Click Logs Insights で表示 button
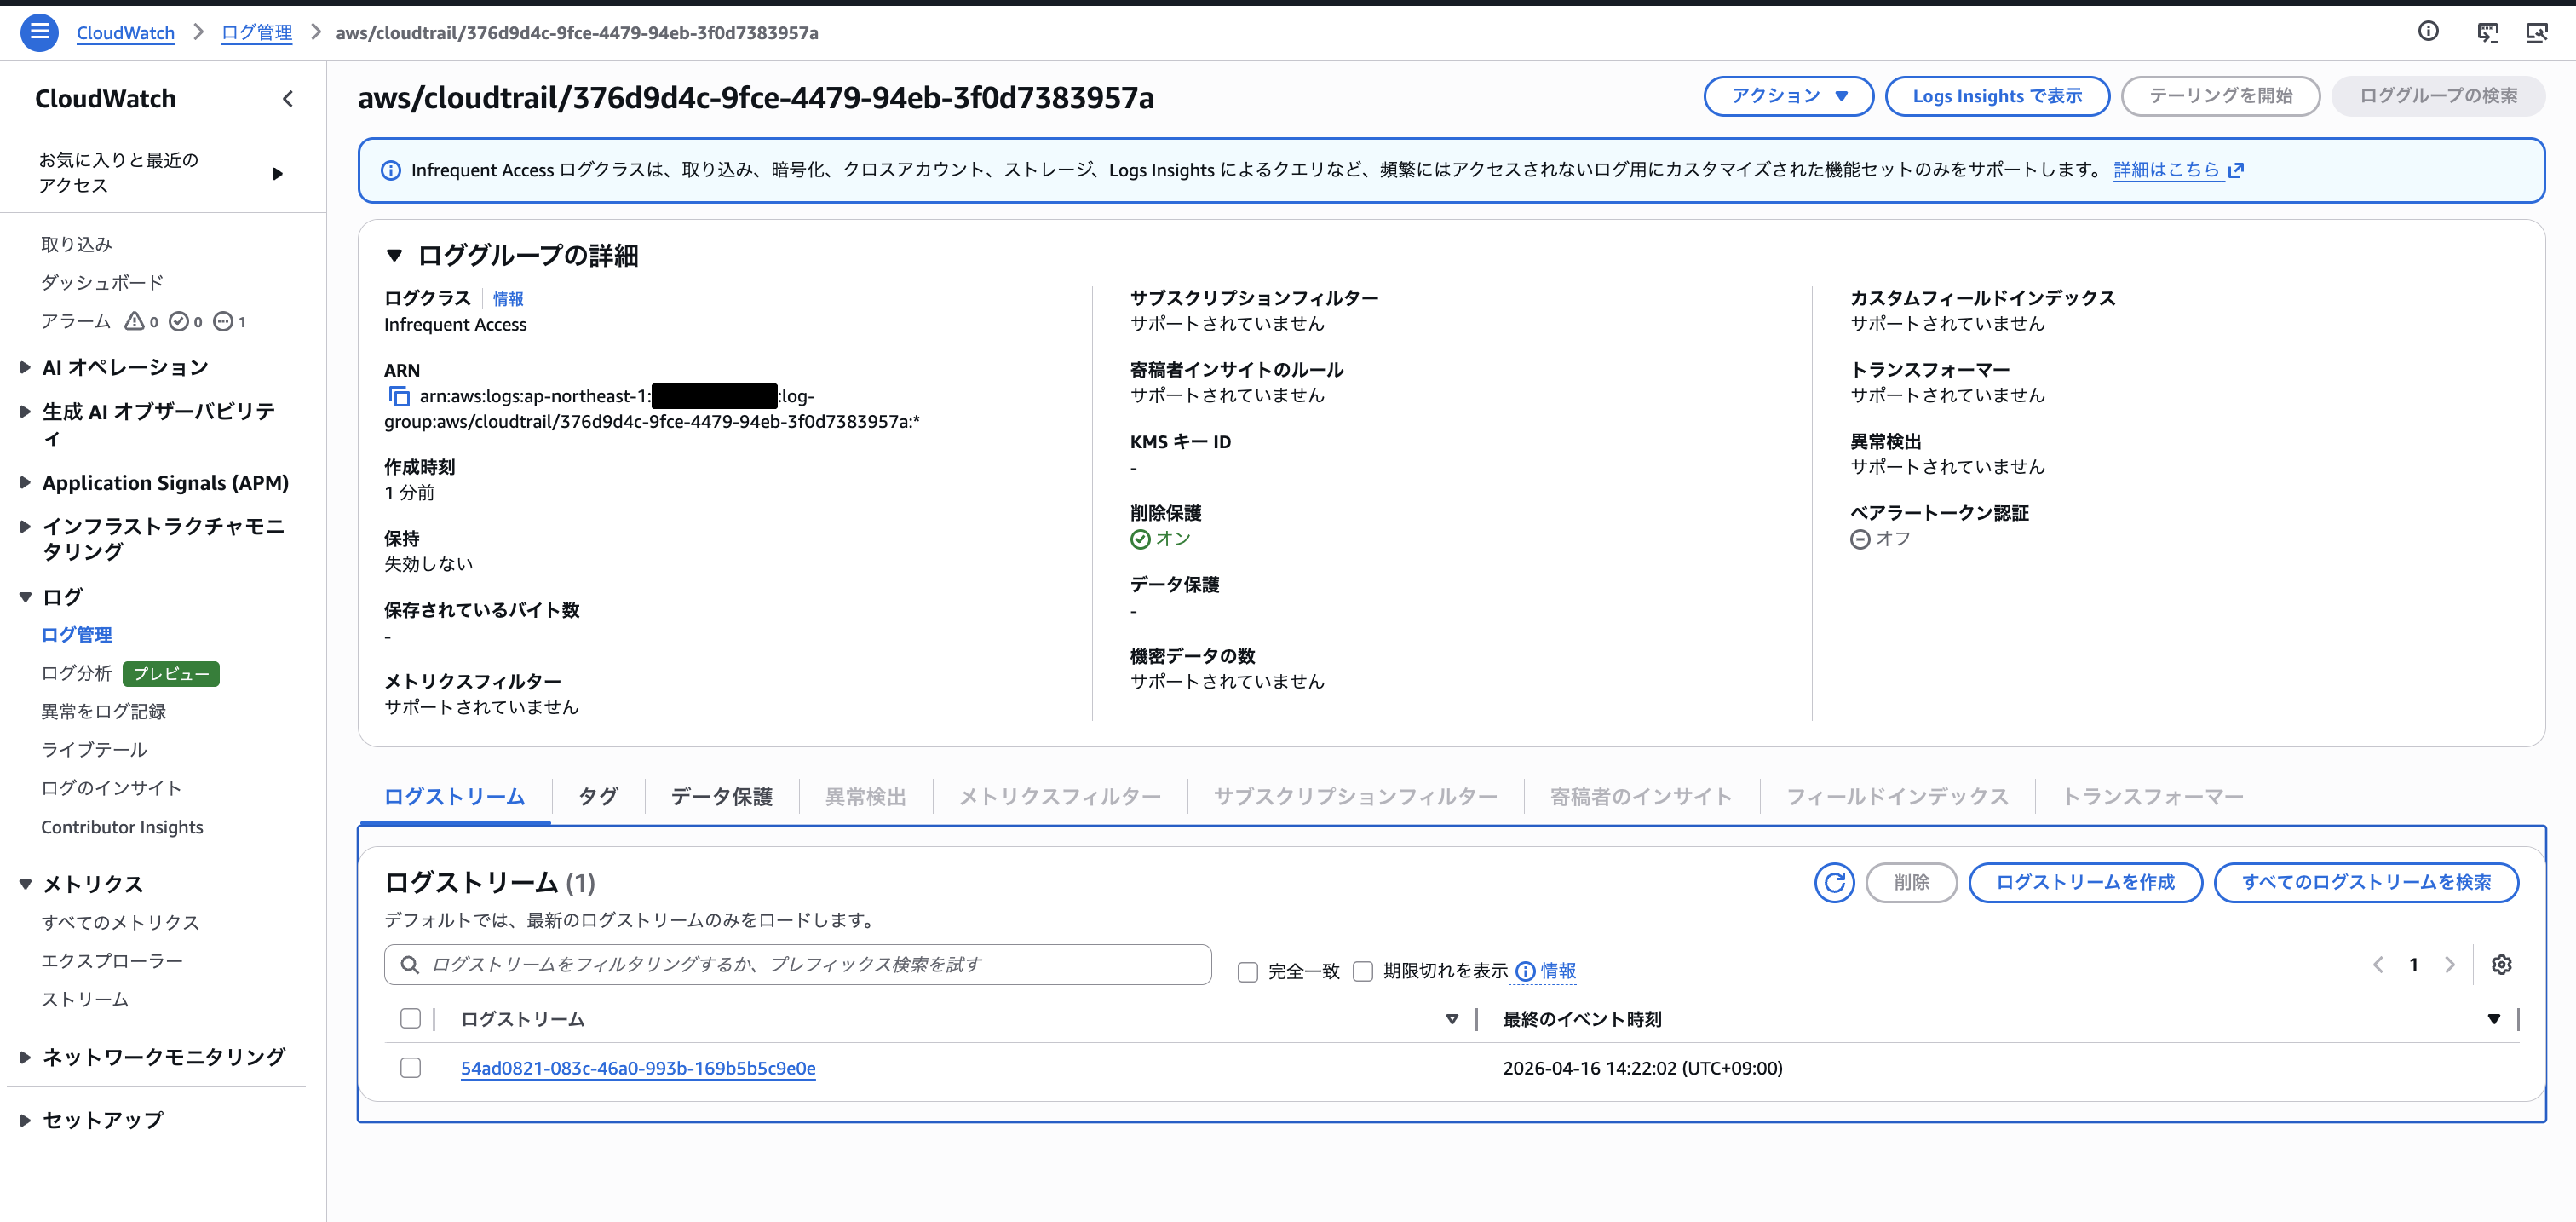The height and width of the screenshot is (1222, 2576). click(1997, 96)
